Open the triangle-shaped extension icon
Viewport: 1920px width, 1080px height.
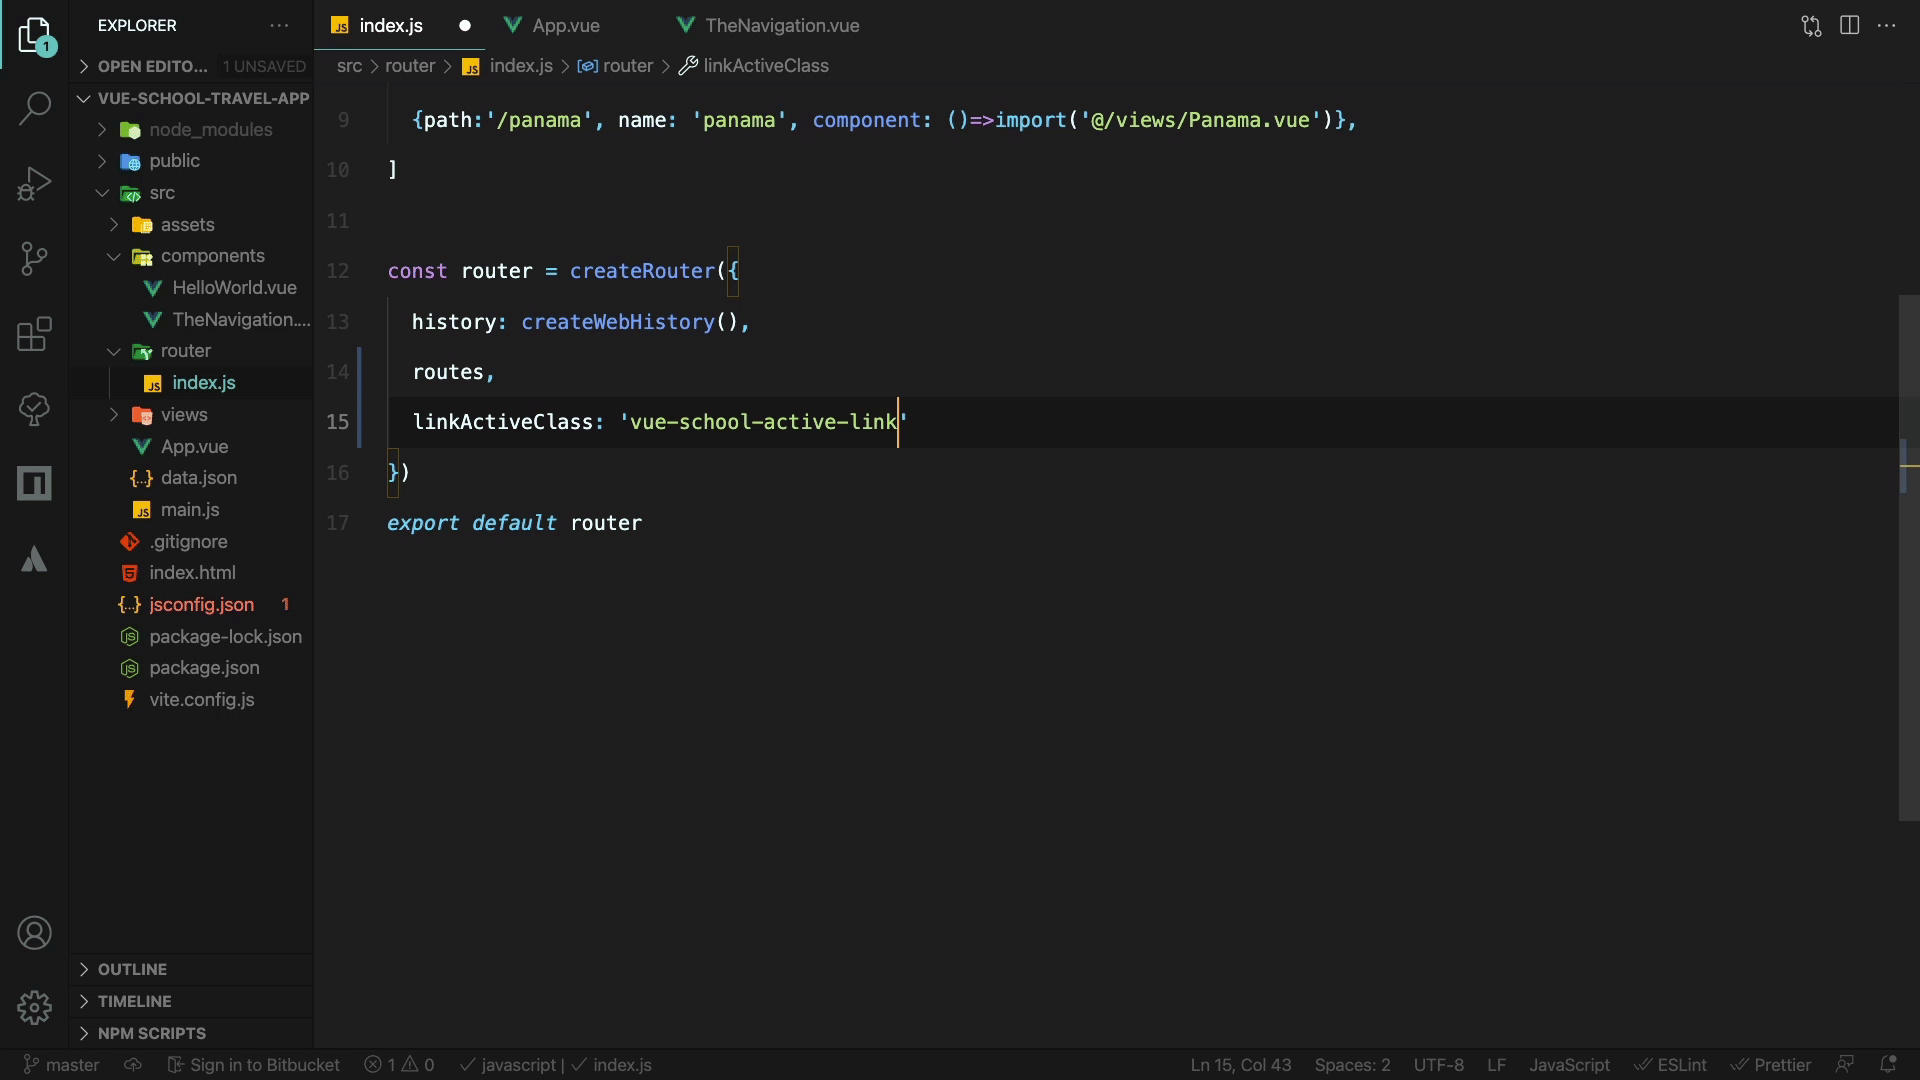click(35, 559)
